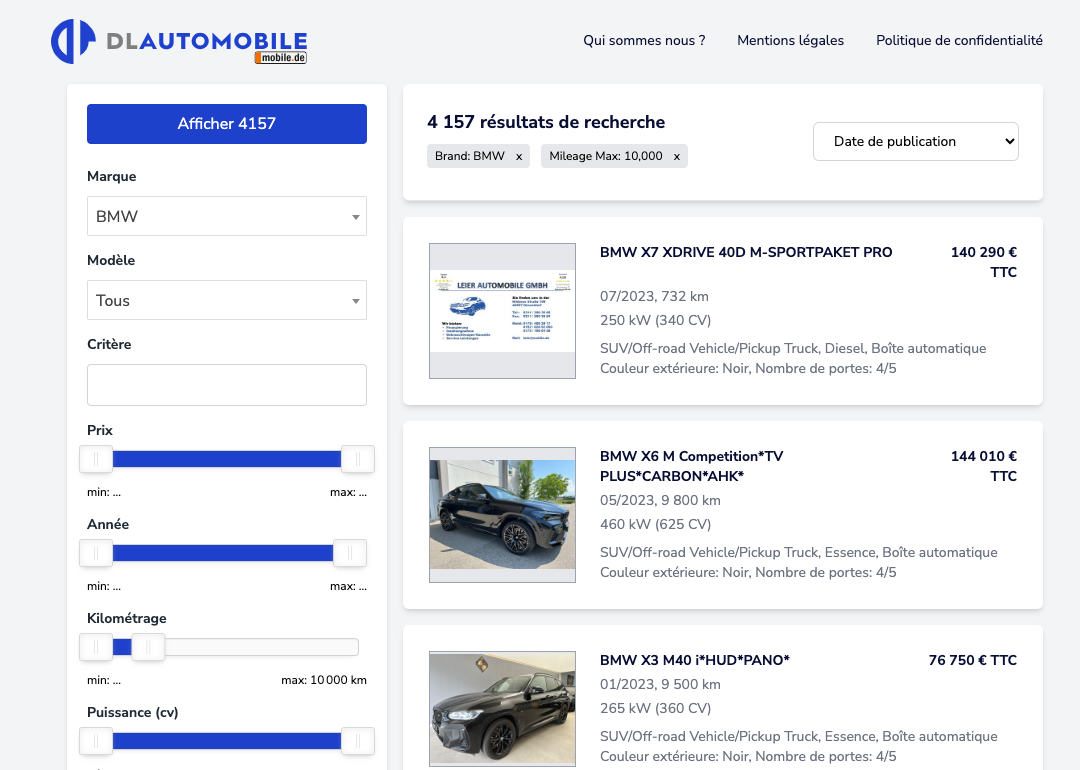Open Mentions légales page
The image size is (1080, 770).
791,41
